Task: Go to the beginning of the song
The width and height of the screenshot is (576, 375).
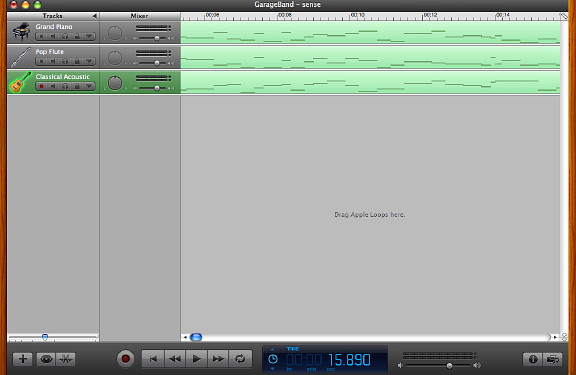Action: (153, 359)
